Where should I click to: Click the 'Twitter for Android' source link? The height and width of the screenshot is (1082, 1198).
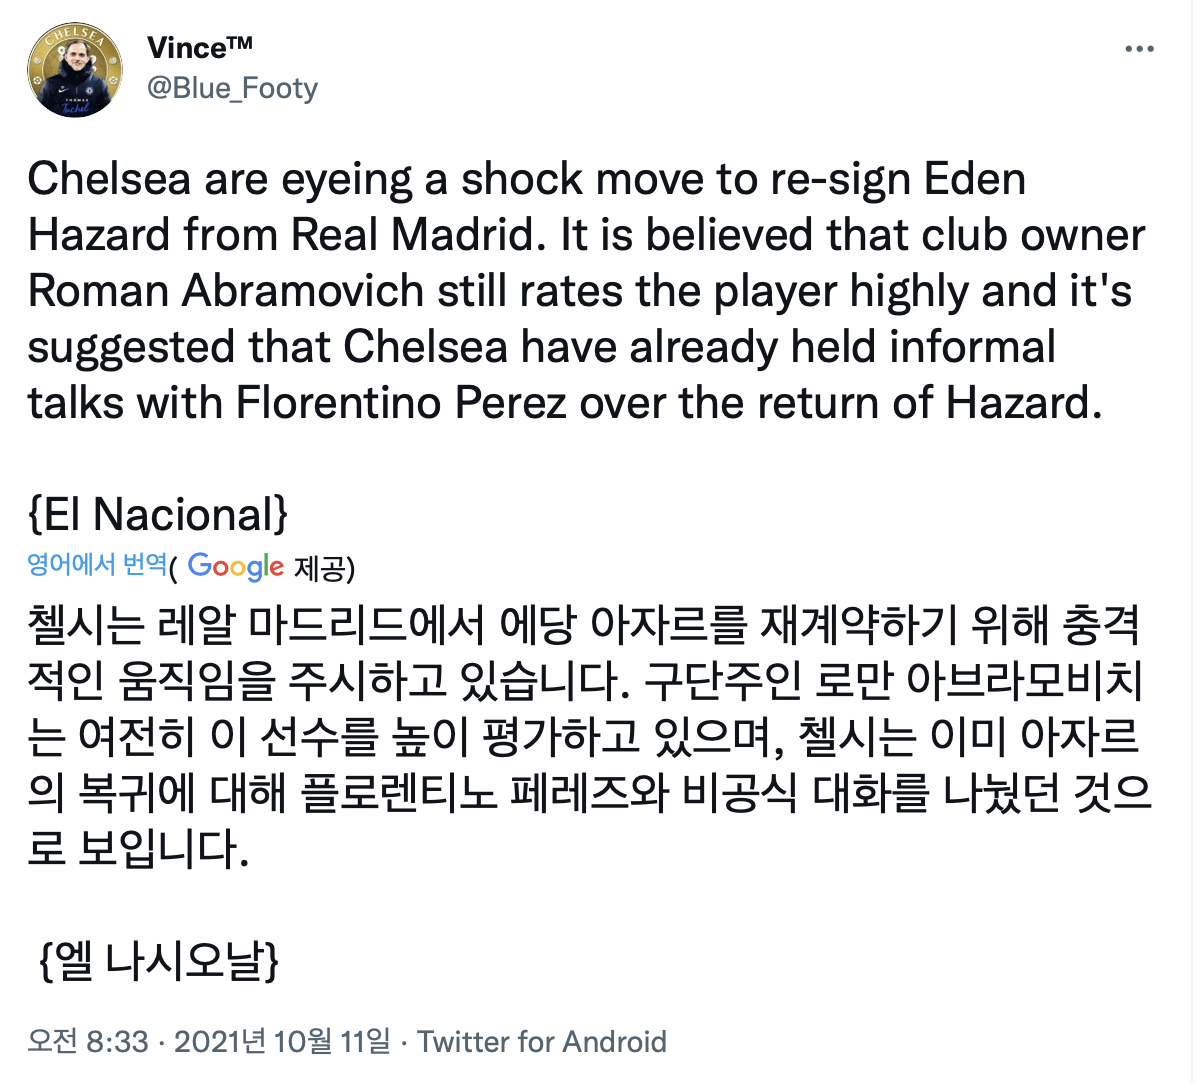coord(542,1041)
